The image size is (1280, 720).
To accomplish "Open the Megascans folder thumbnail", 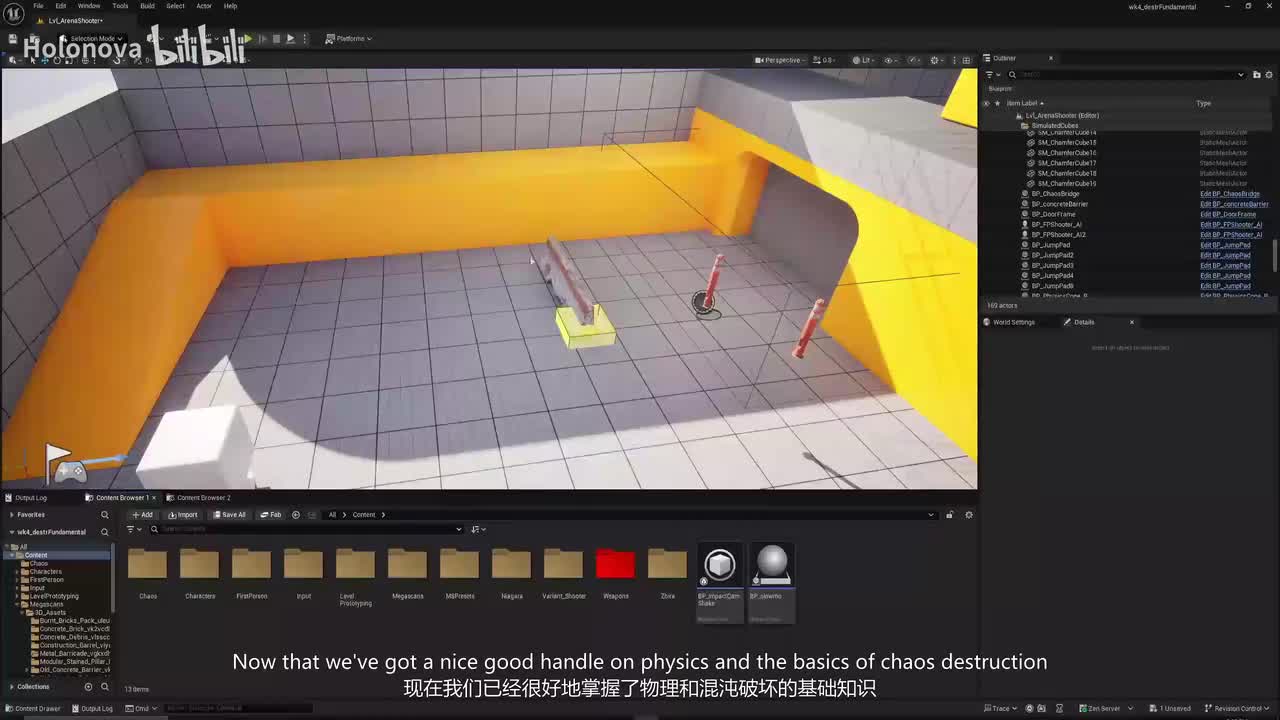I will click(x=407, y=565).
